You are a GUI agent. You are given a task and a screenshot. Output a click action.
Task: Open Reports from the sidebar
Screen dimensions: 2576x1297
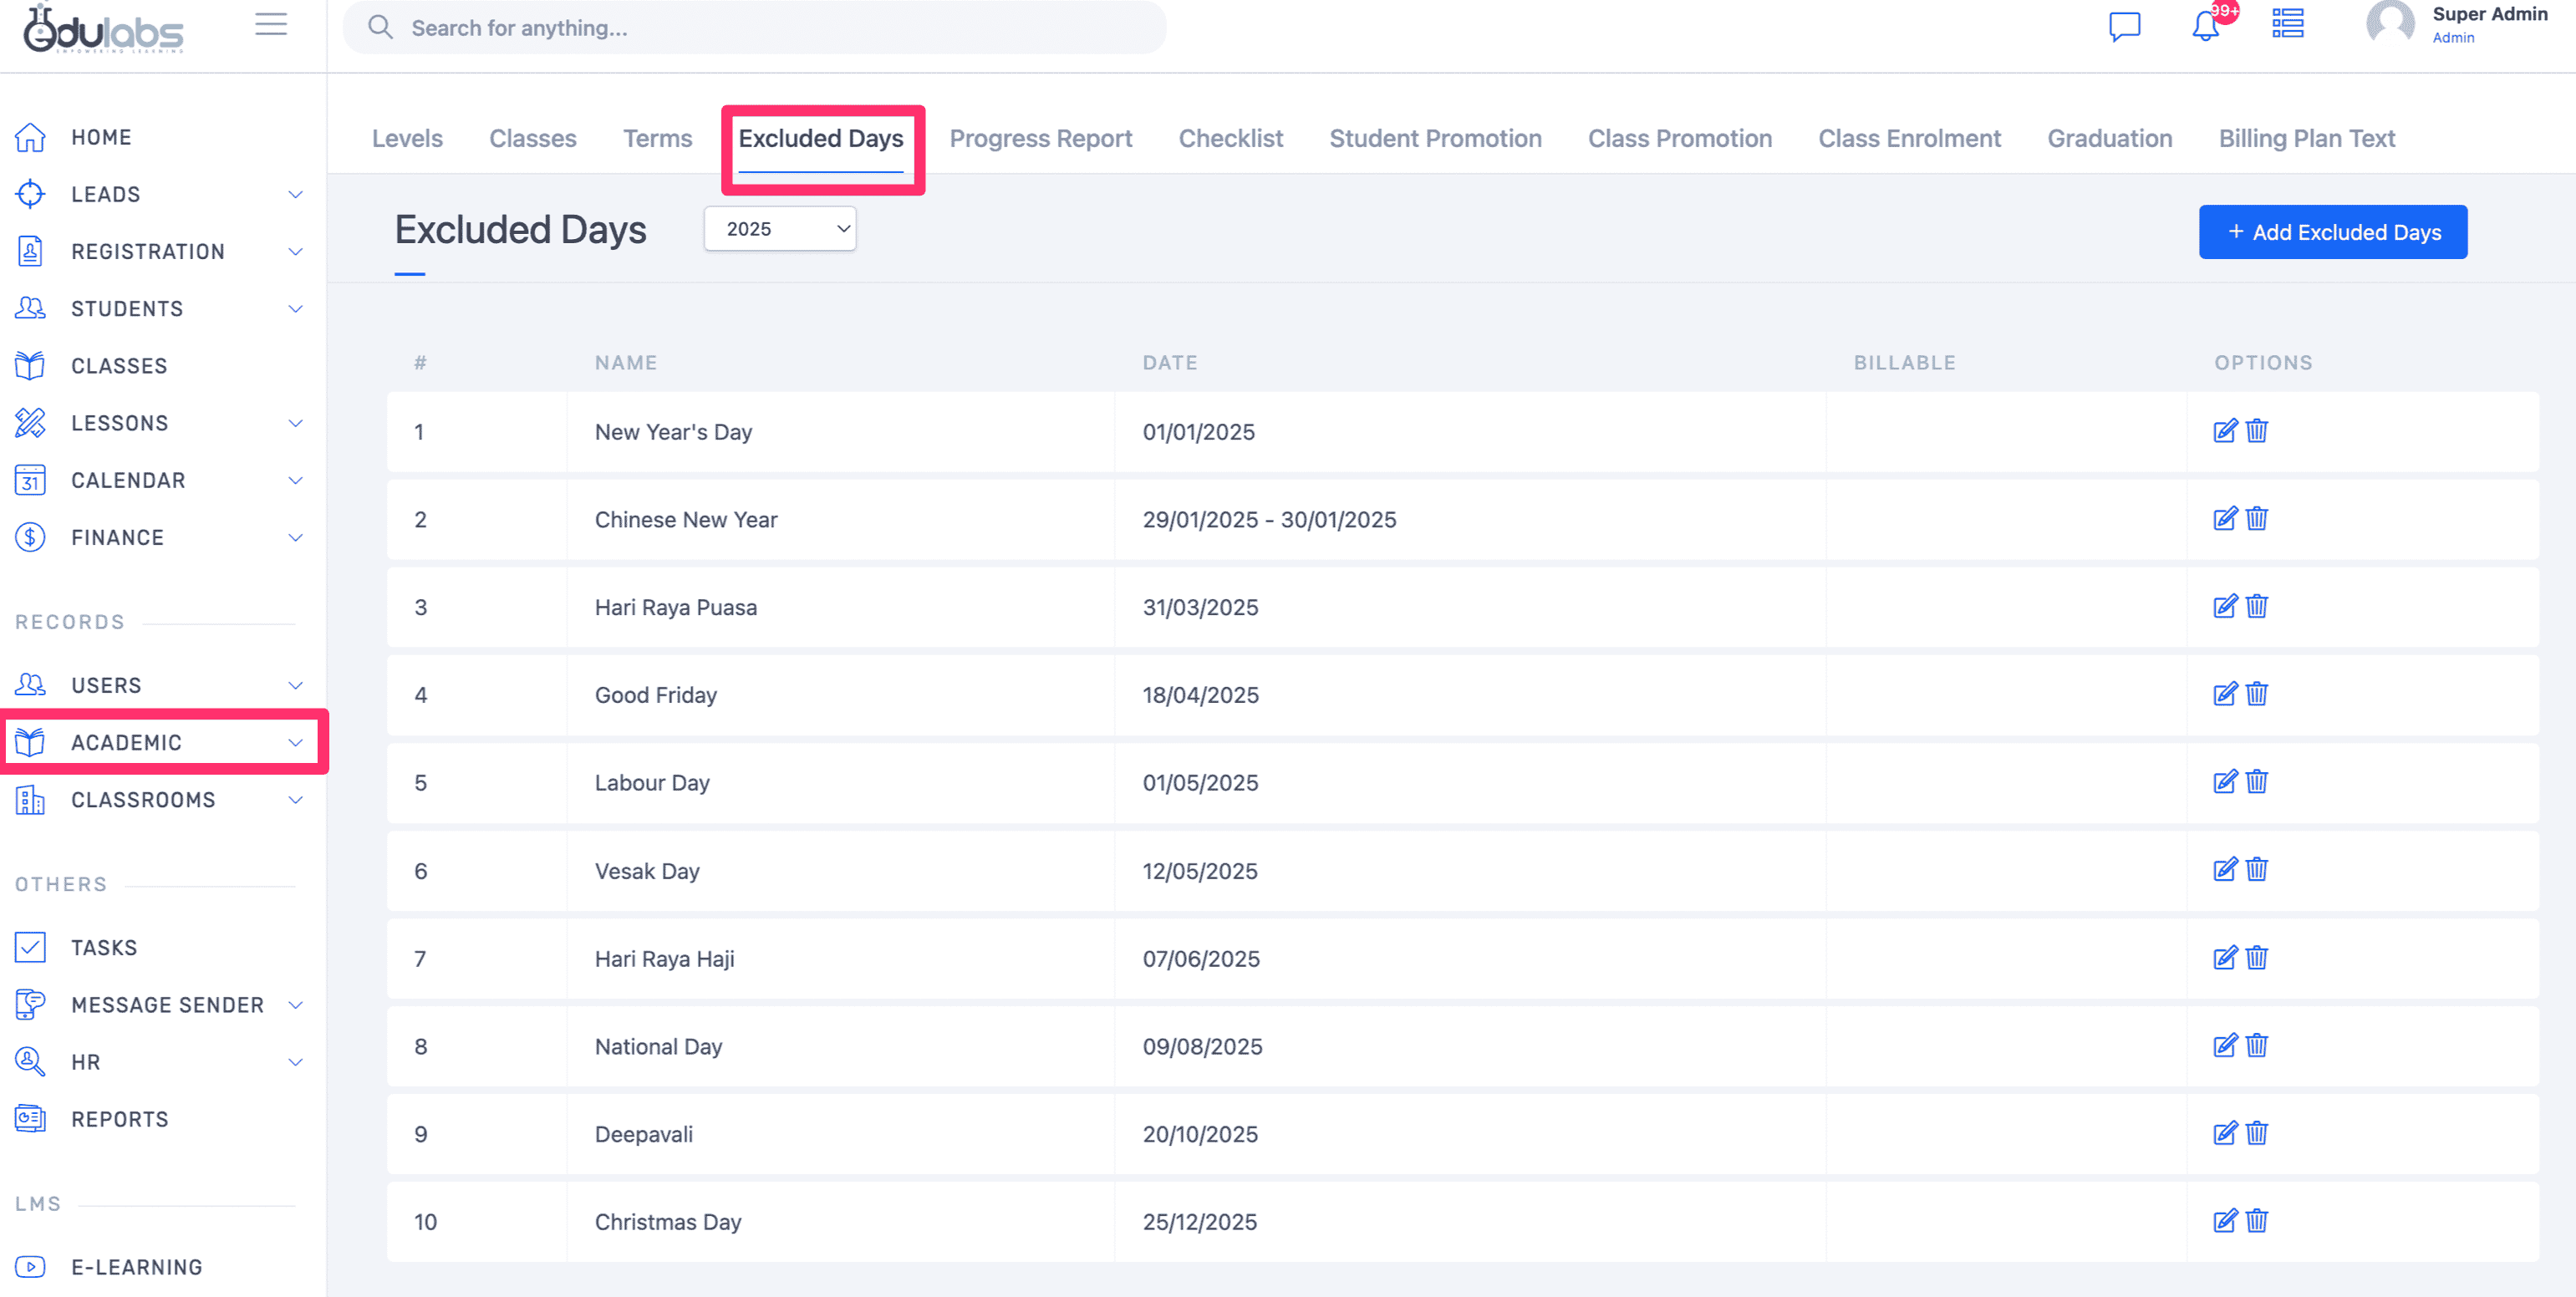(x=120, y=1119)
